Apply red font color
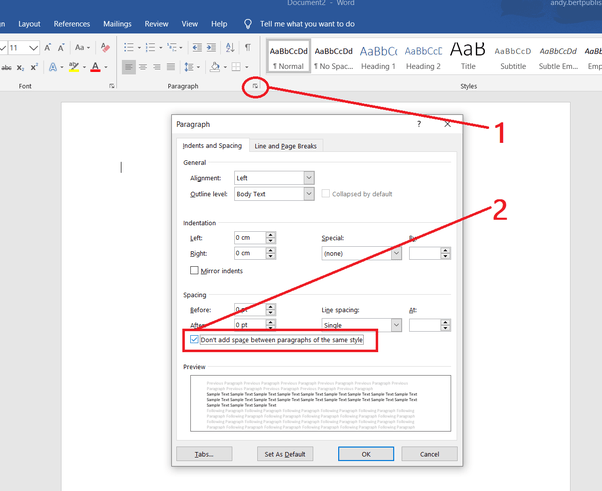602x491 pixels. (95, 67)
